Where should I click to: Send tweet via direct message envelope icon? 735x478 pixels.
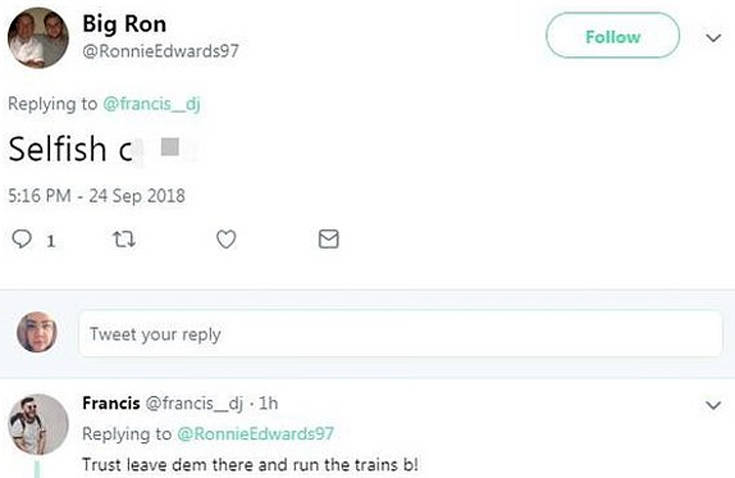click(x=328, y=239)
